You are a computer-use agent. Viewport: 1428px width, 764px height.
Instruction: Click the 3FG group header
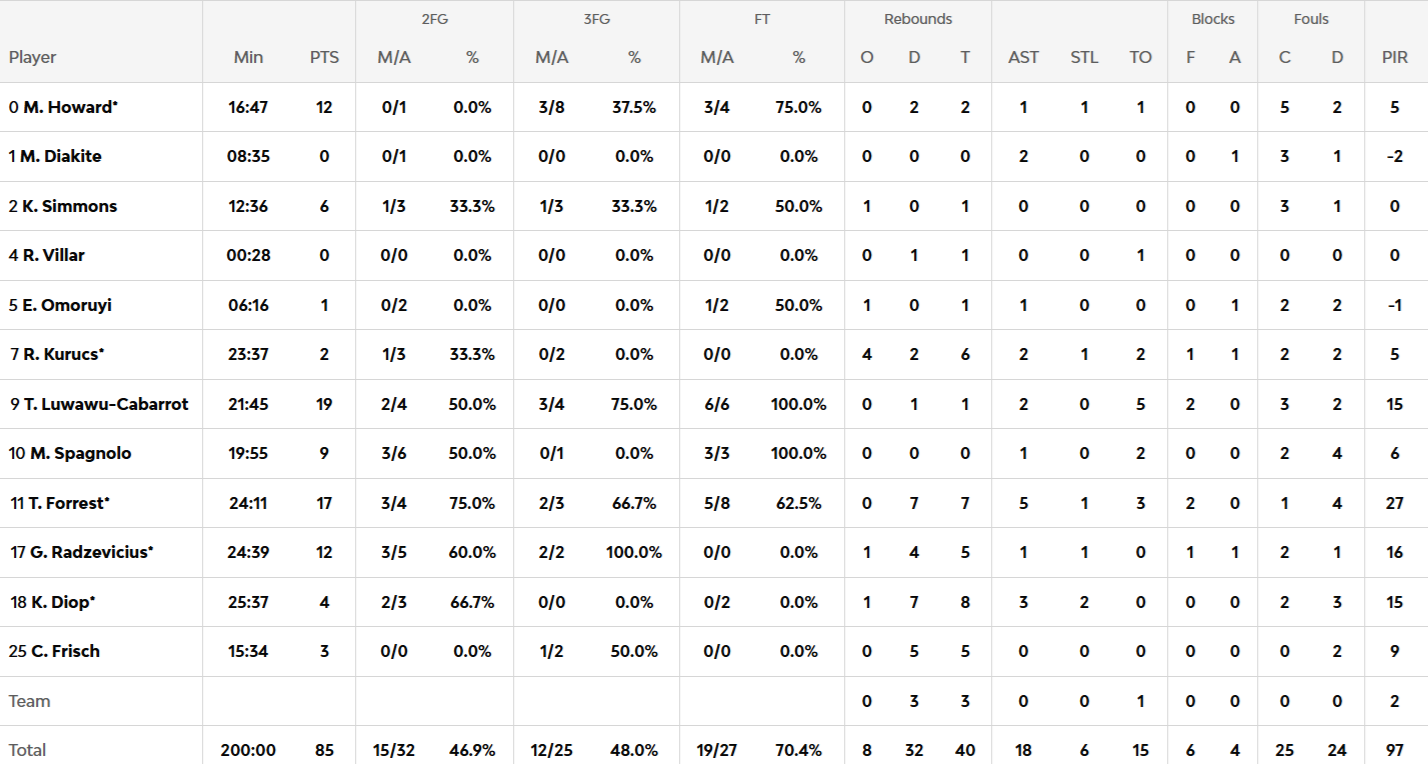[x=596, y=19]
